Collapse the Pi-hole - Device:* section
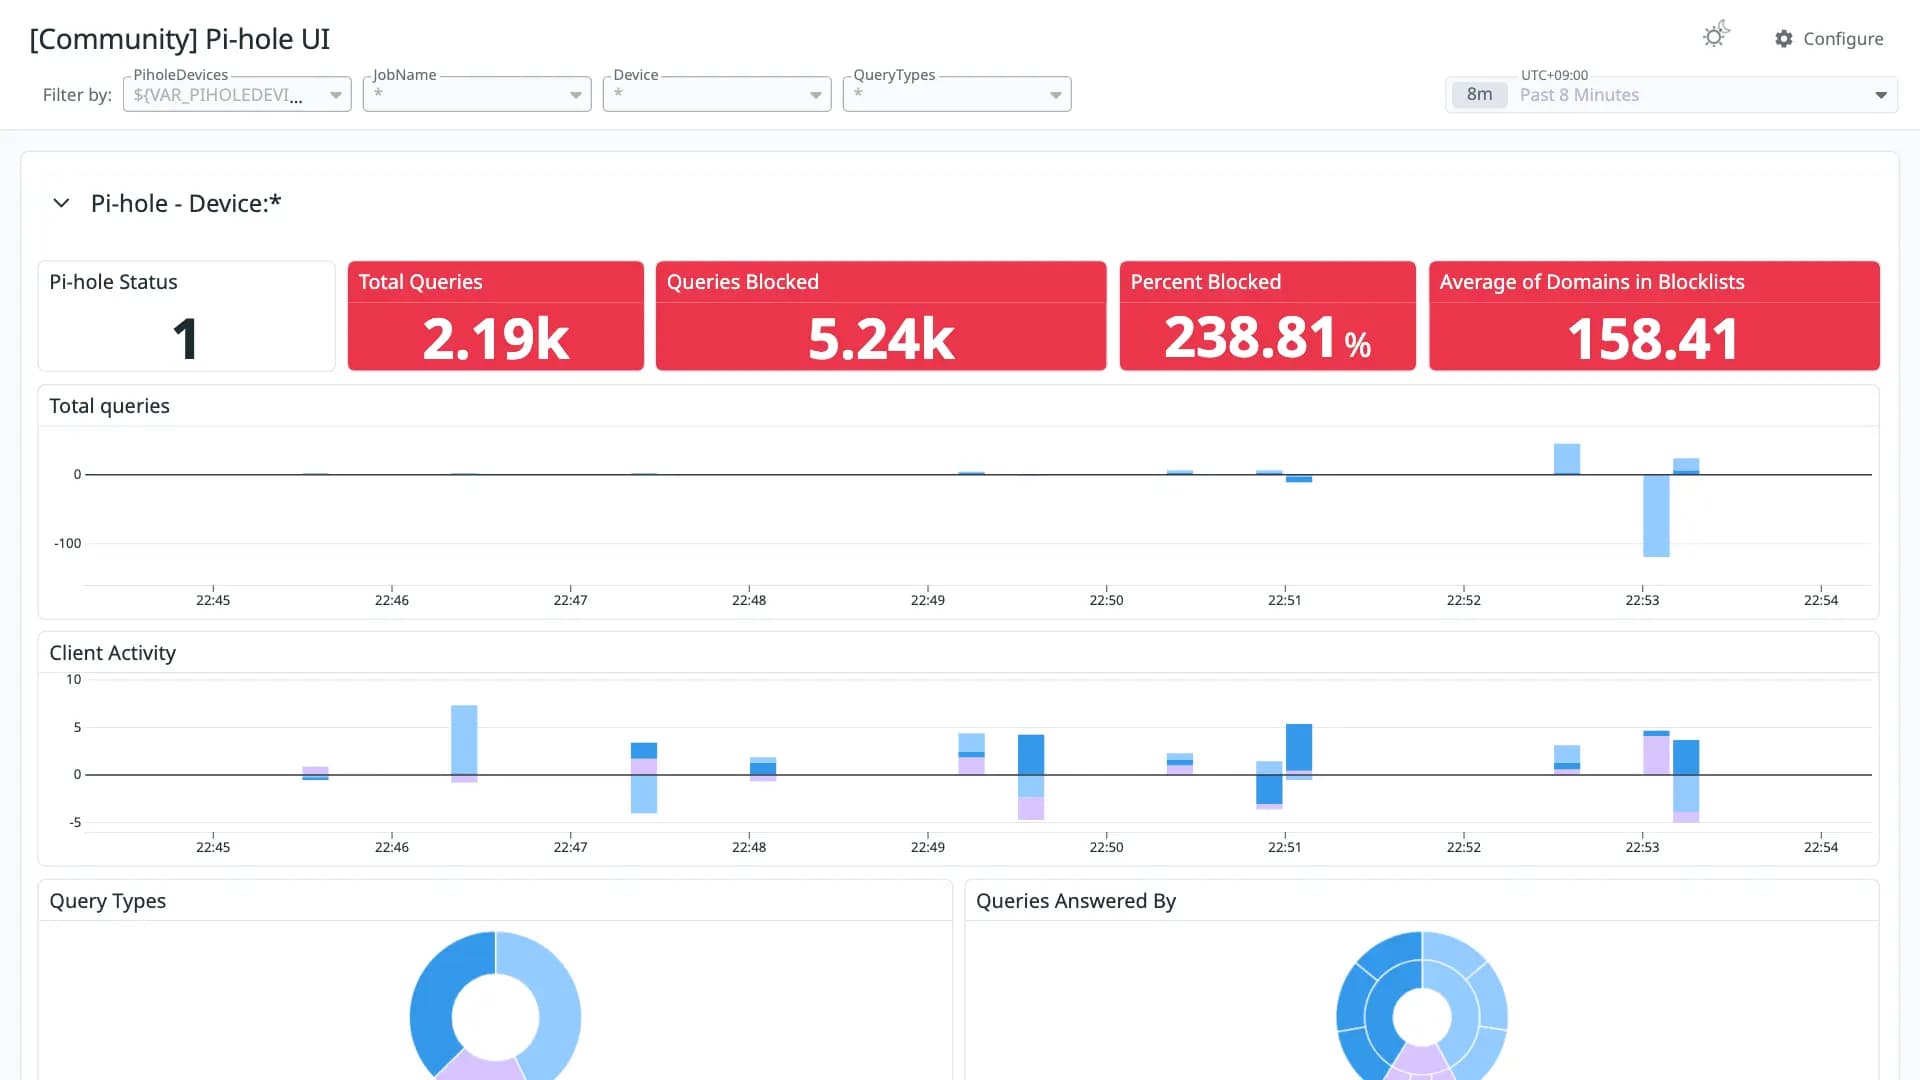Image resolution: width=1920 pixels, height=1080 pixels. [61, 203]
